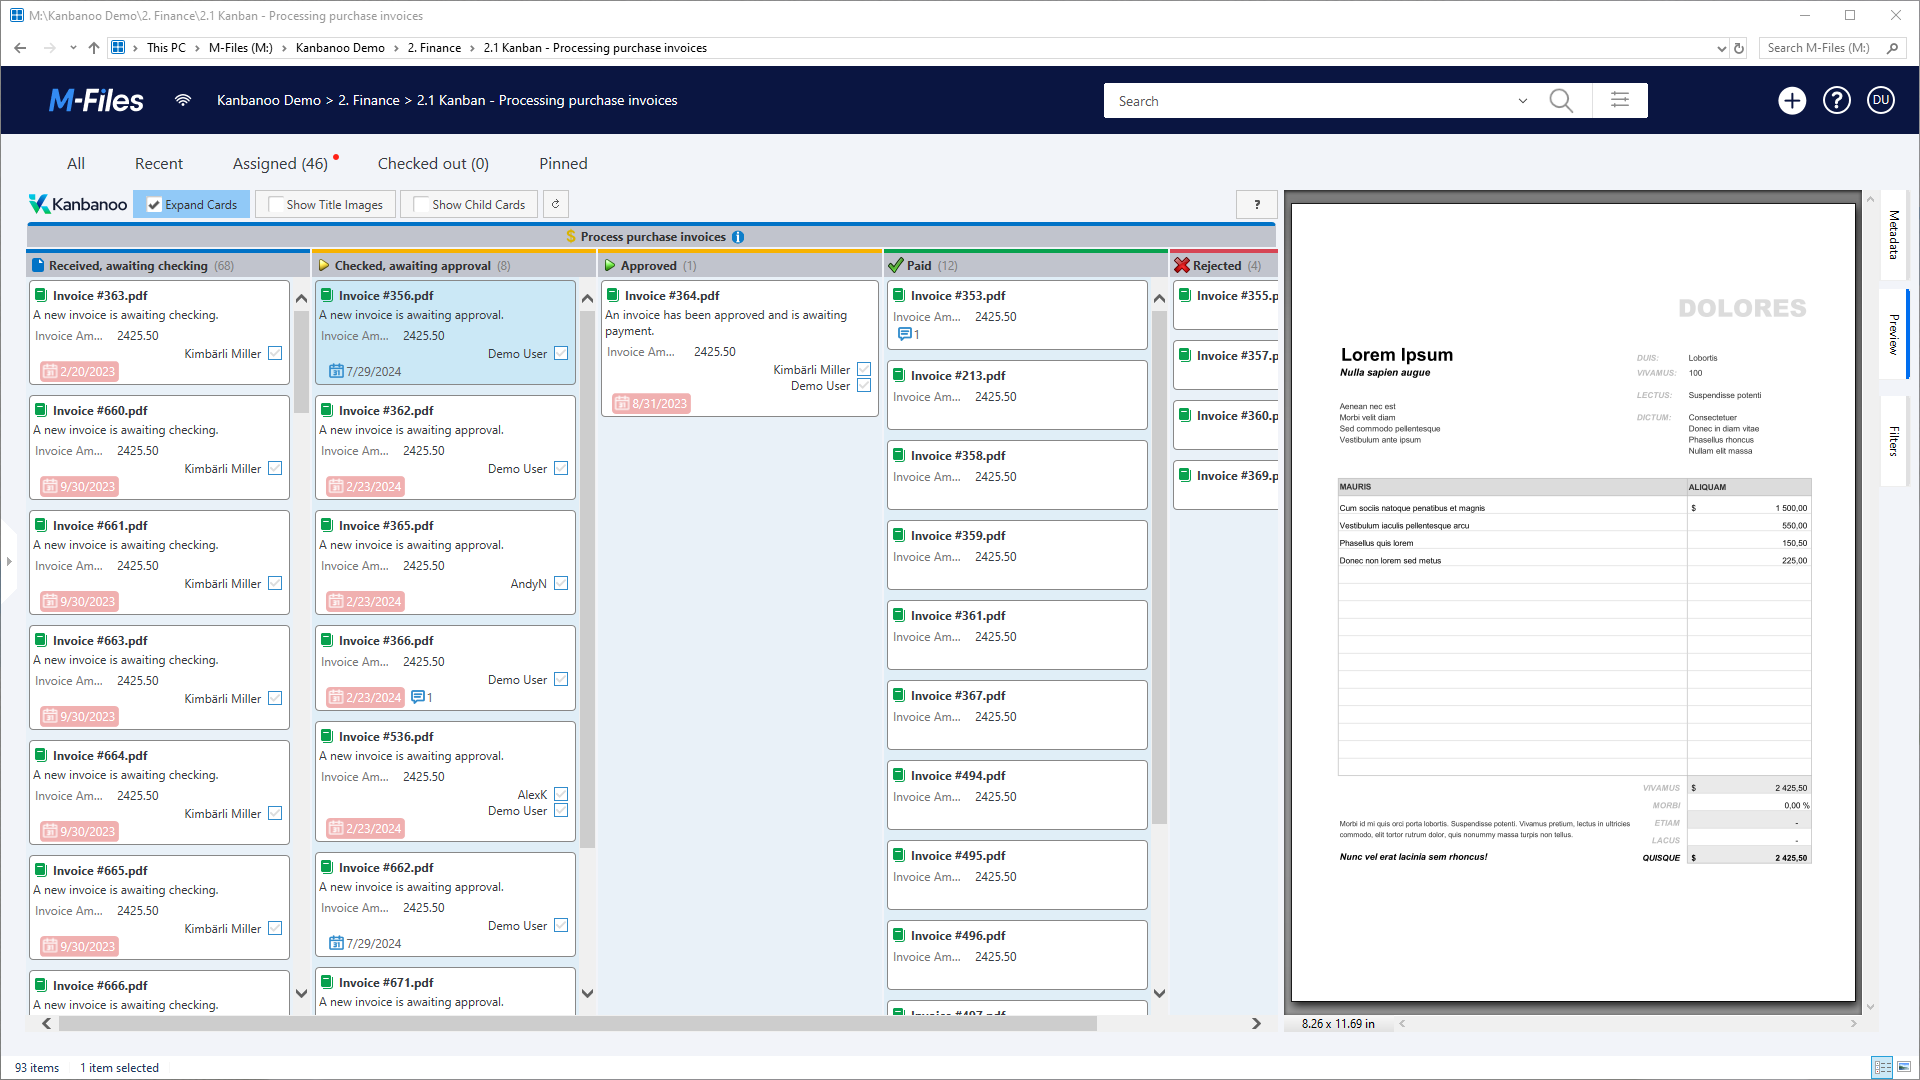The image size is (1920, 1080).
Task: Click the file icon of Invoice #660.pdf
Action: click(41, 410)
